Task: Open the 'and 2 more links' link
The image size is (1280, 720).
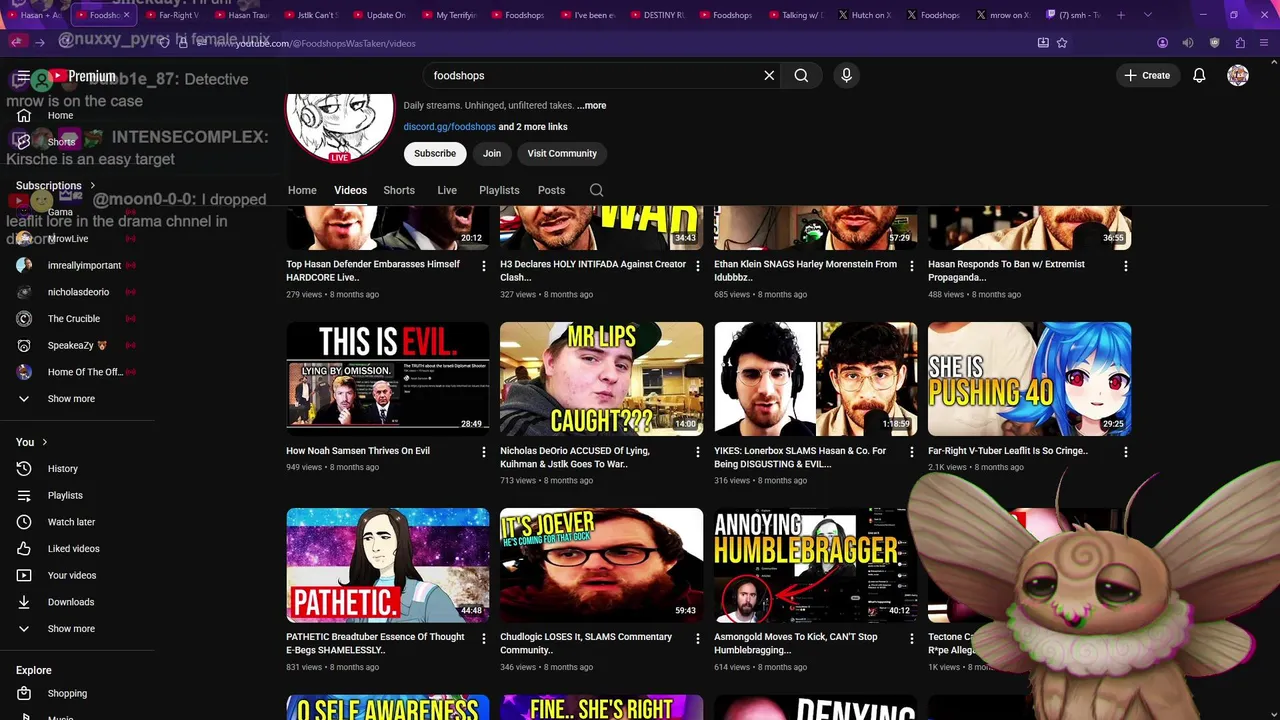Action: [x=533, y=127]
